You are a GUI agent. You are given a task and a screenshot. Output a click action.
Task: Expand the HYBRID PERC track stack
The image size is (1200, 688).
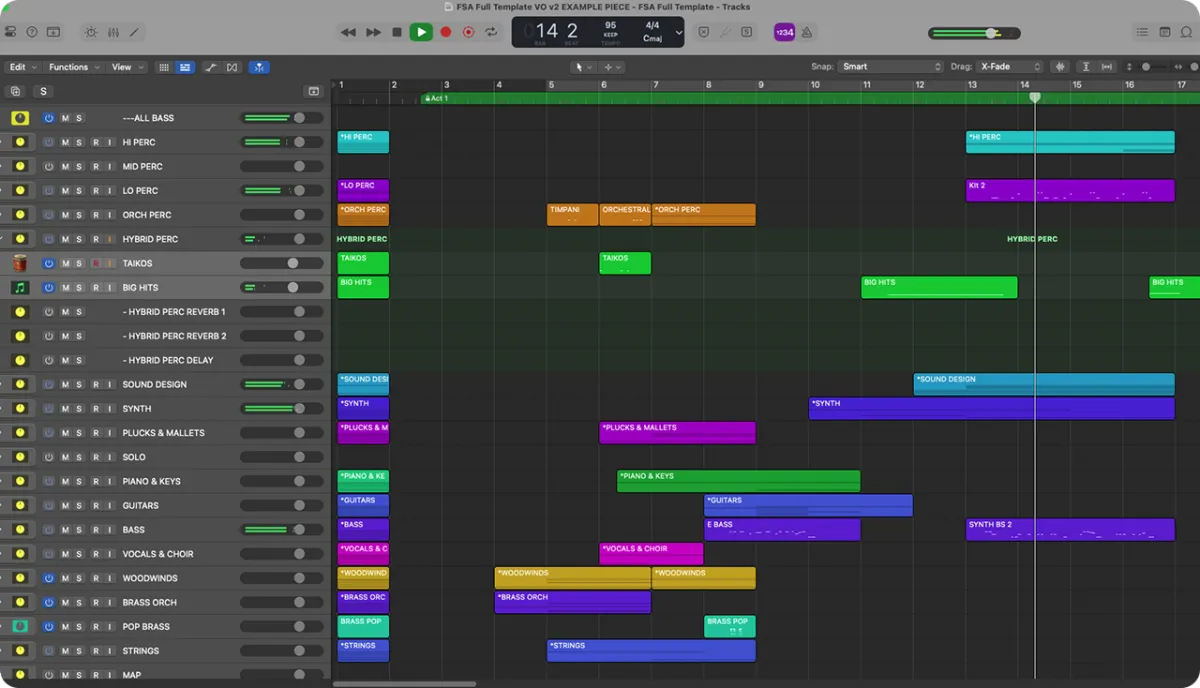3,239
